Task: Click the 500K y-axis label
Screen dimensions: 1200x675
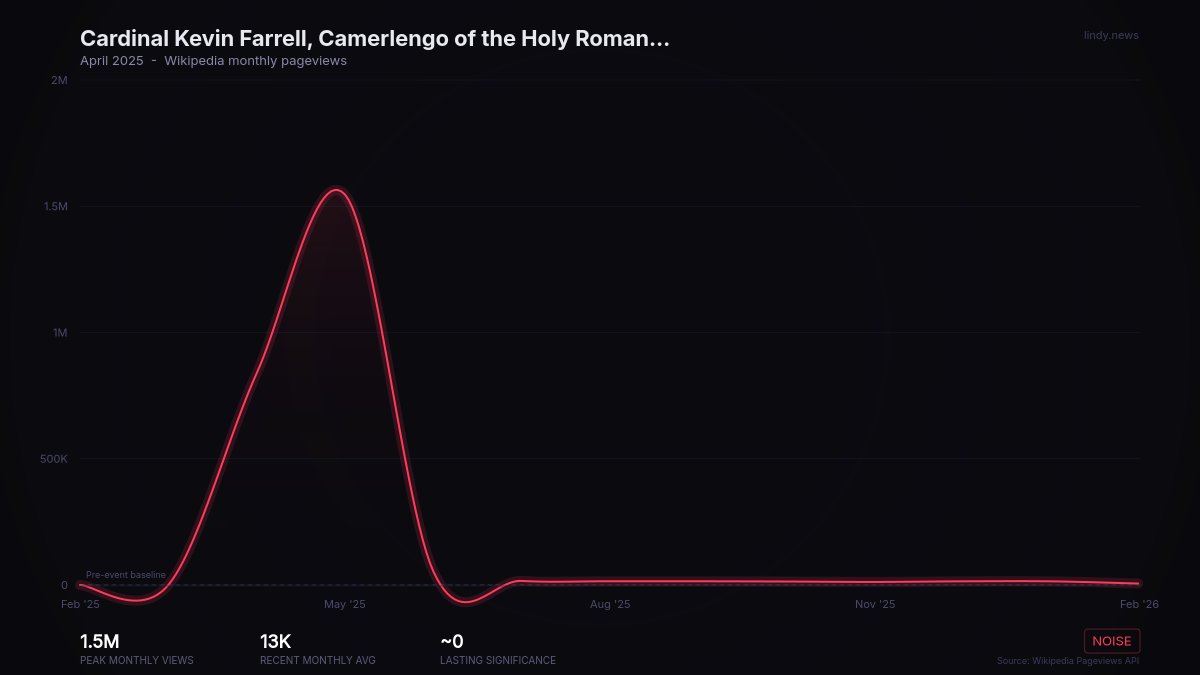Action: [x=52, y=459]
